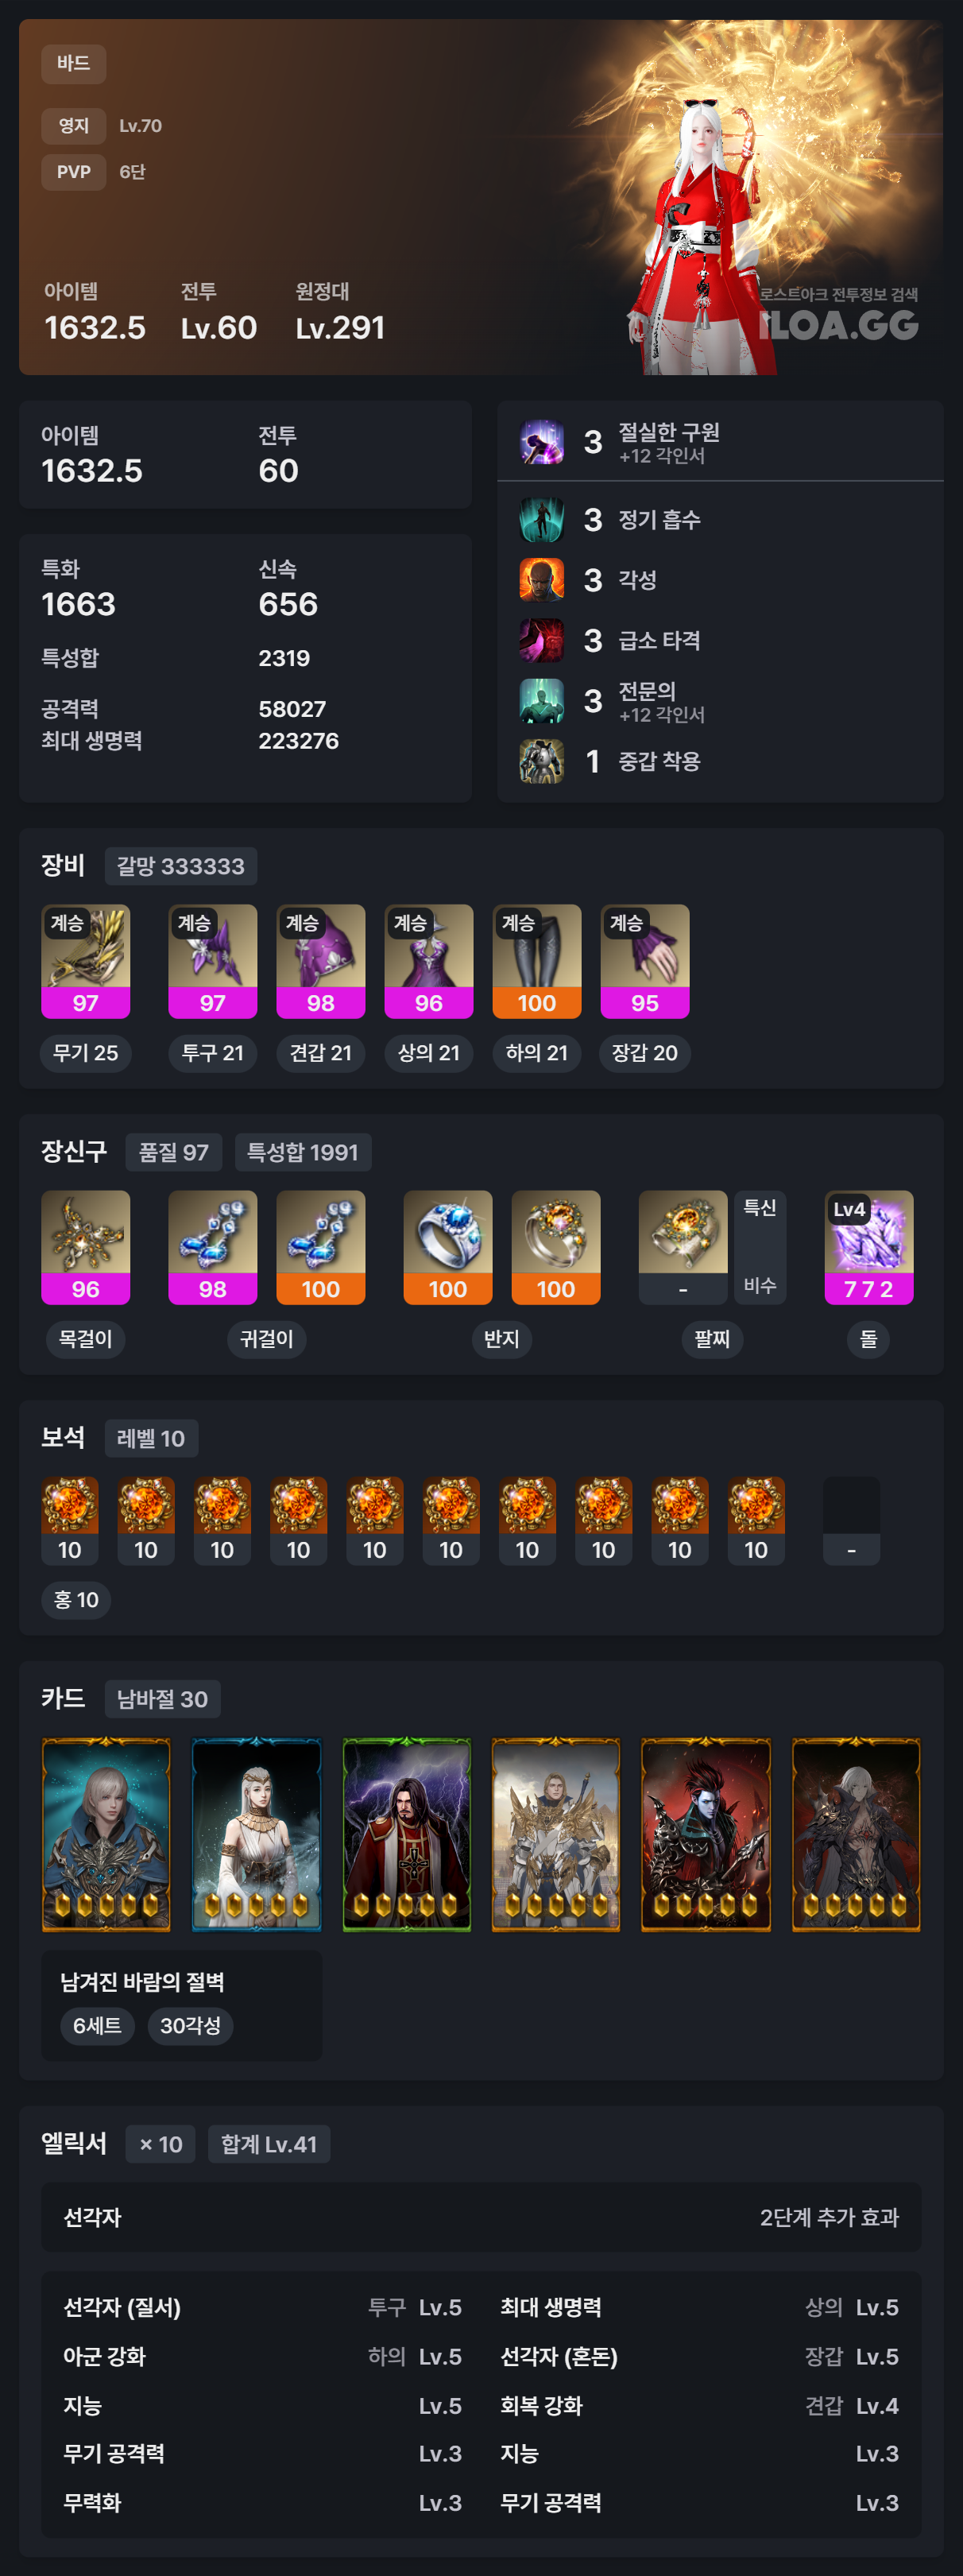963x2576 pixels.
Task: Click the 정기 흡수 engraving icon
Action: [x=541, y=519]
